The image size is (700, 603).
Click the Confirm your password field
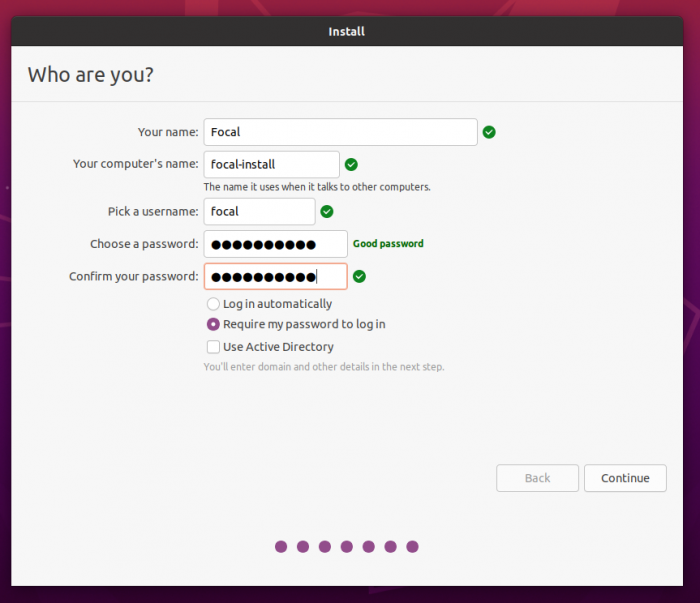275,277
